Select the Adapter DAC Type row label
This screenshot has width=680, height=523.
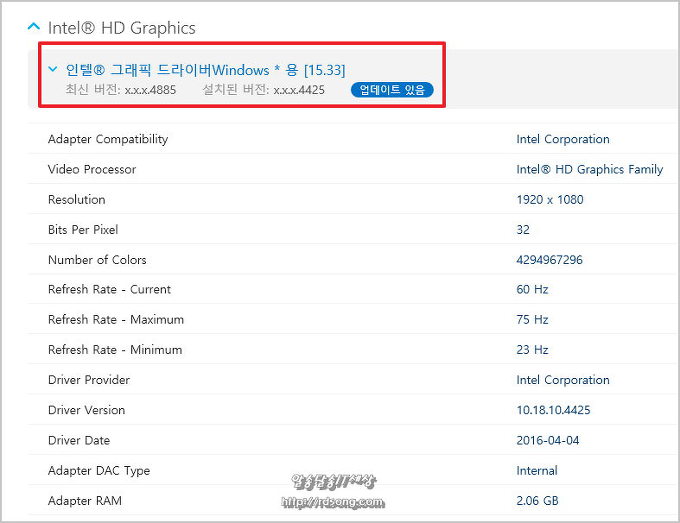point(99,470)
